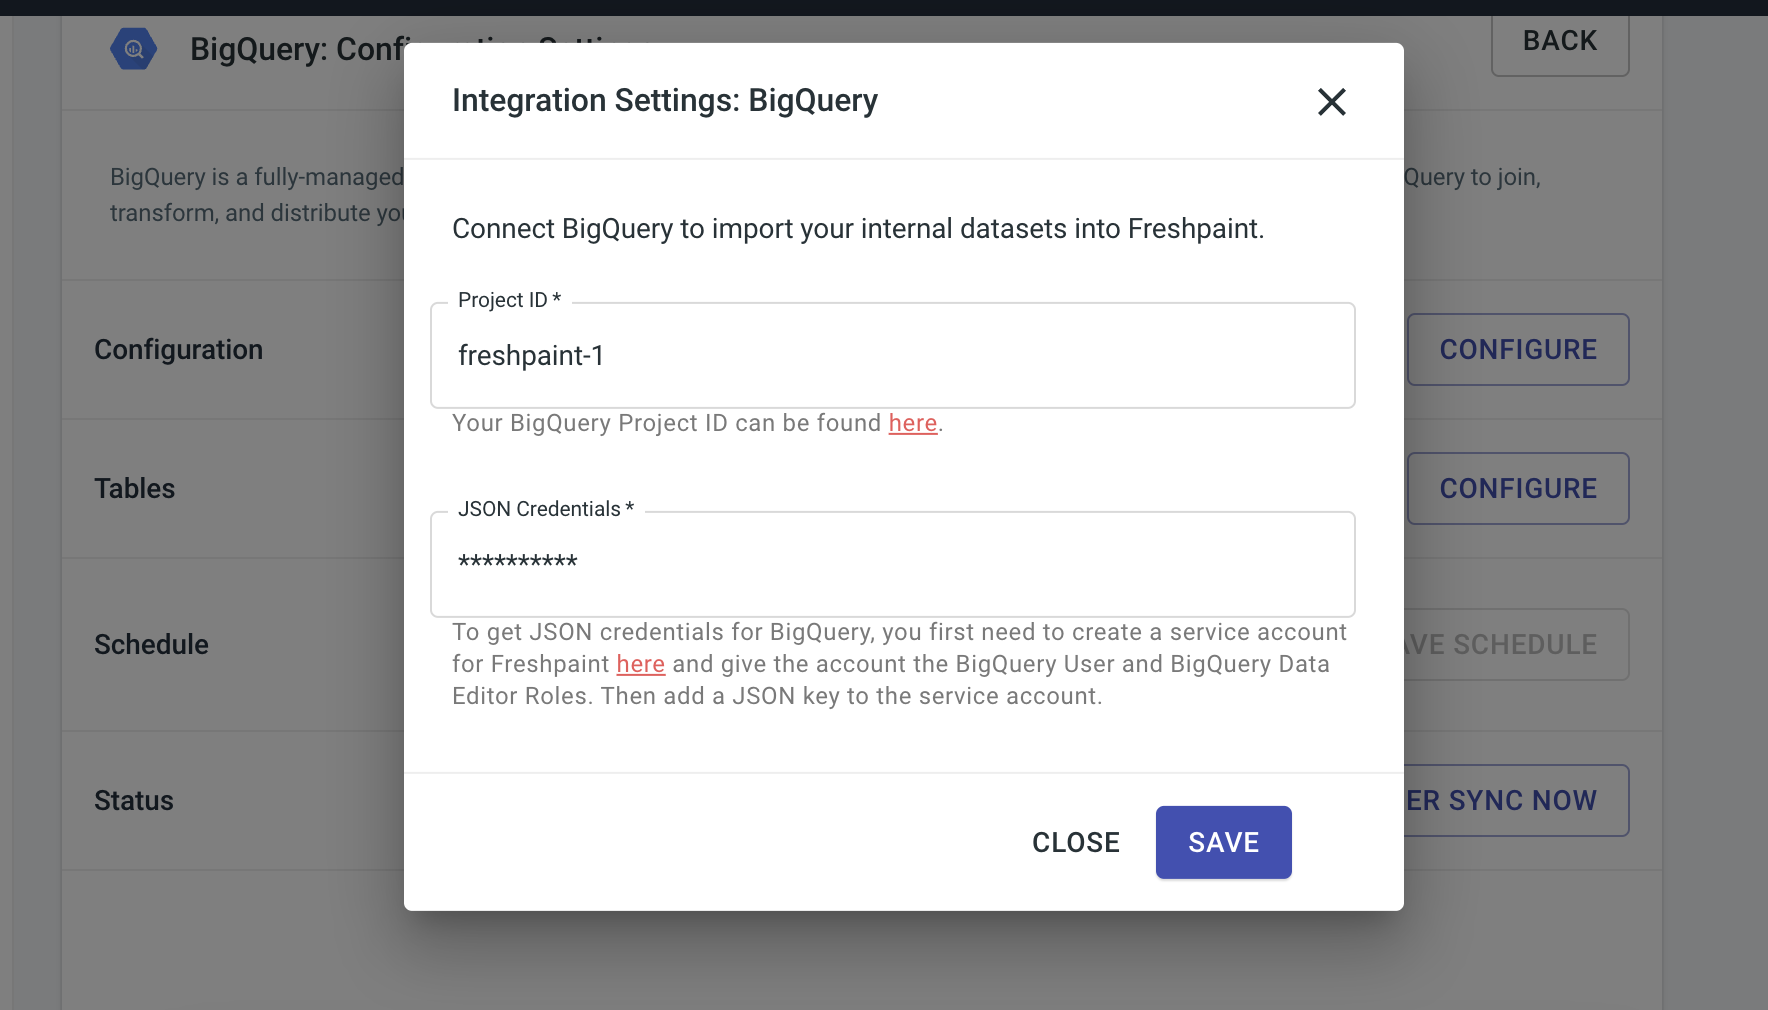Click the TRIGGER SYNC NOW button

coord(1516,800)
